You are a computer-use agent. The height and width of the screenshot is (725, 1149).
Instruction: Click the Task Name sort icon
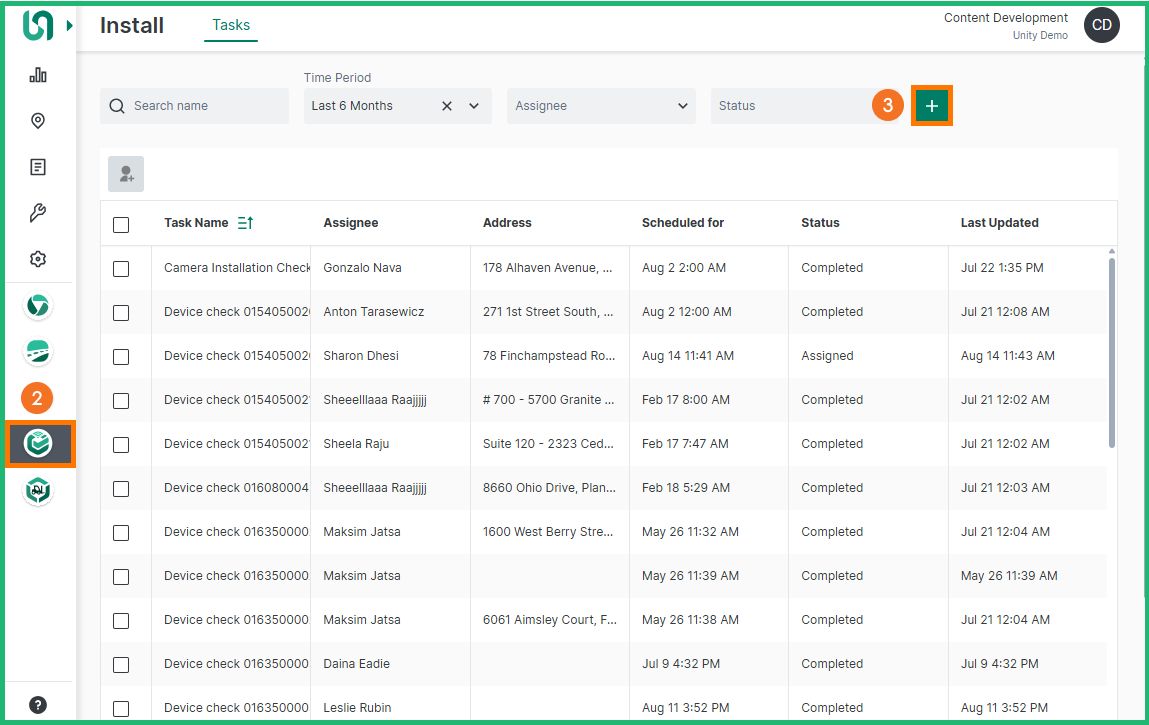pos(245,223)
